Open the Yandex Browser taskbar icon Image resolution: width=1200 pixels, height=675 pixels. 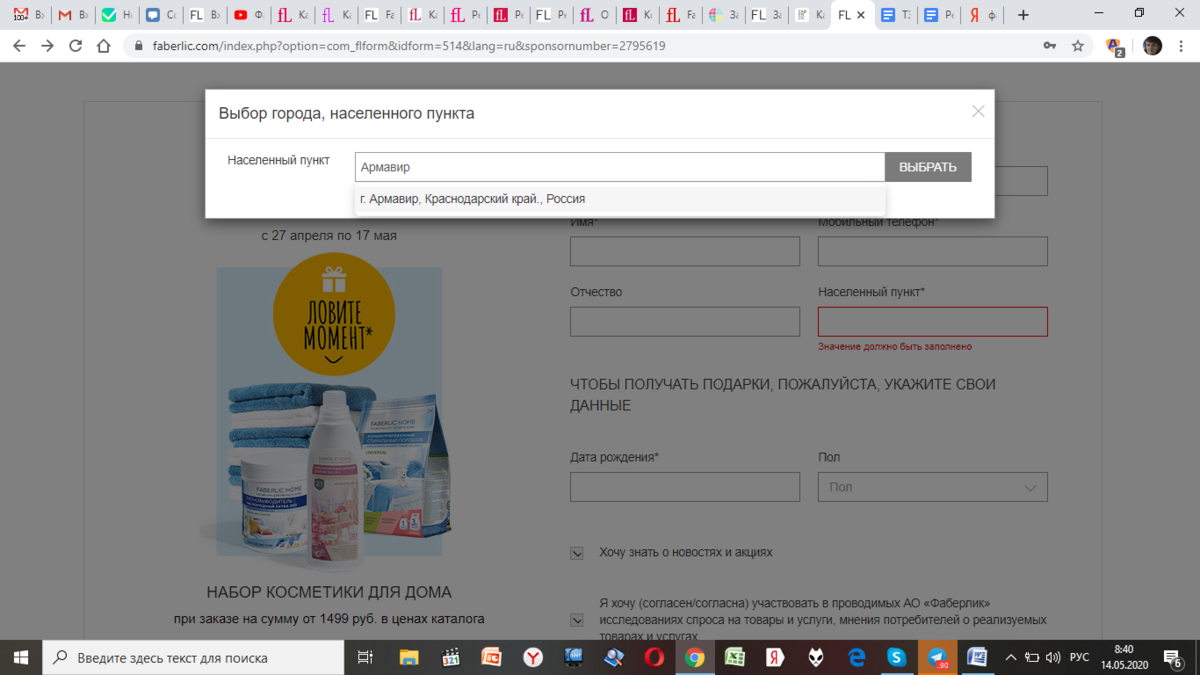532,657
